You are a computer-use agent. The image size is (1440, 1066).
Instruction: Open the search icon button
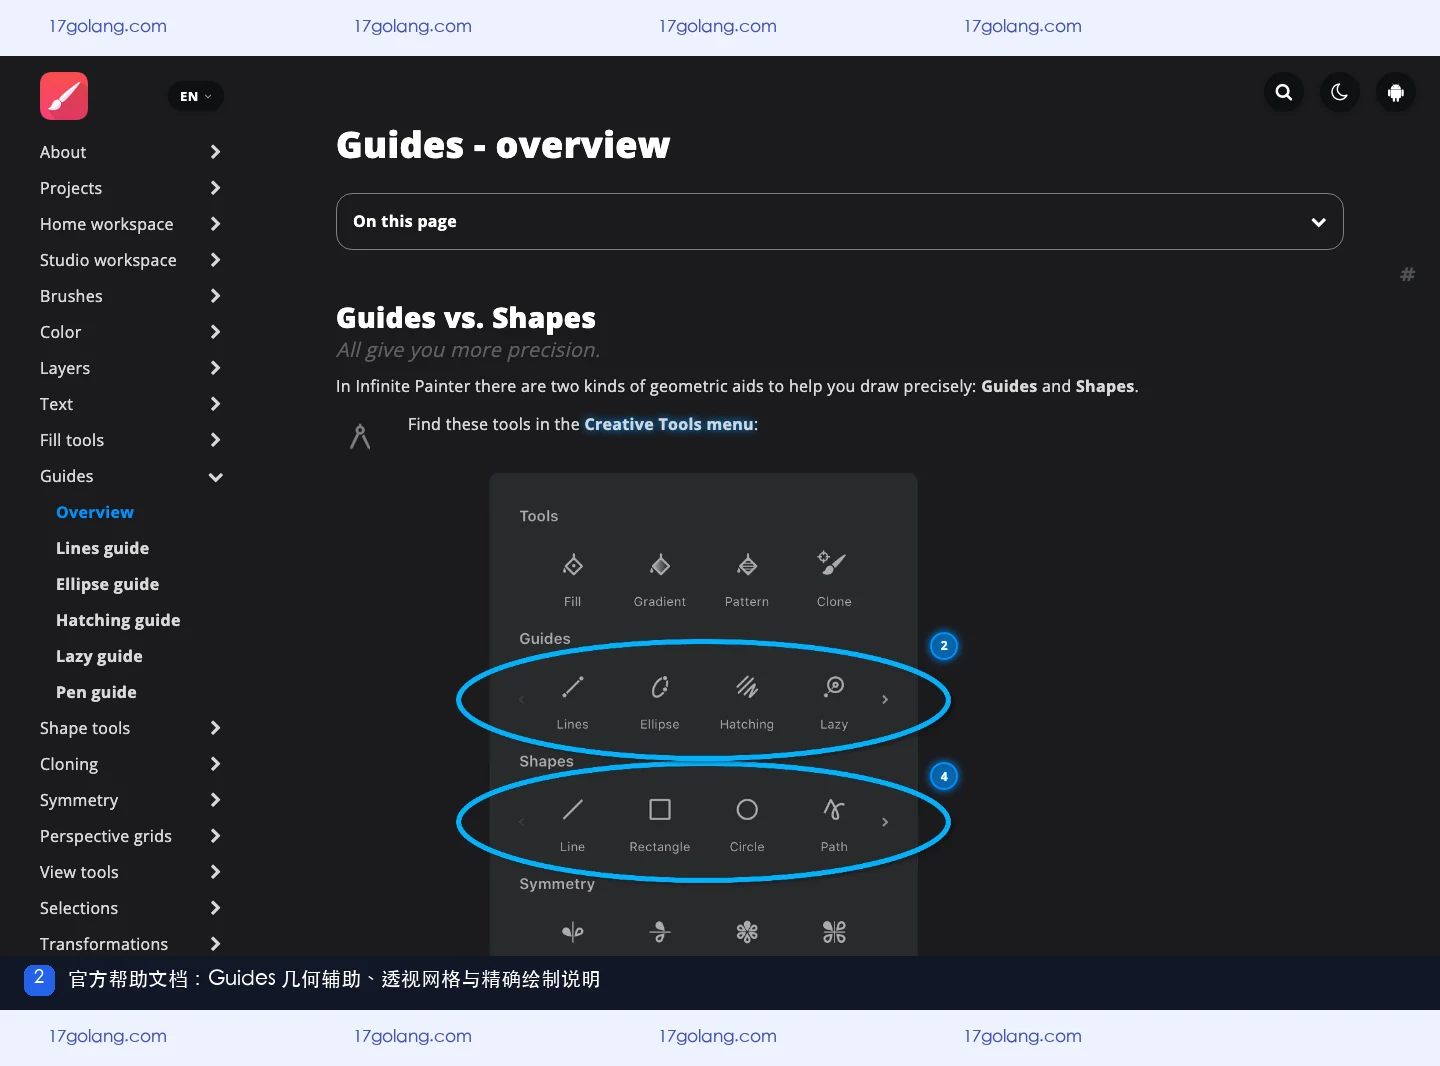coord(1284,93)
